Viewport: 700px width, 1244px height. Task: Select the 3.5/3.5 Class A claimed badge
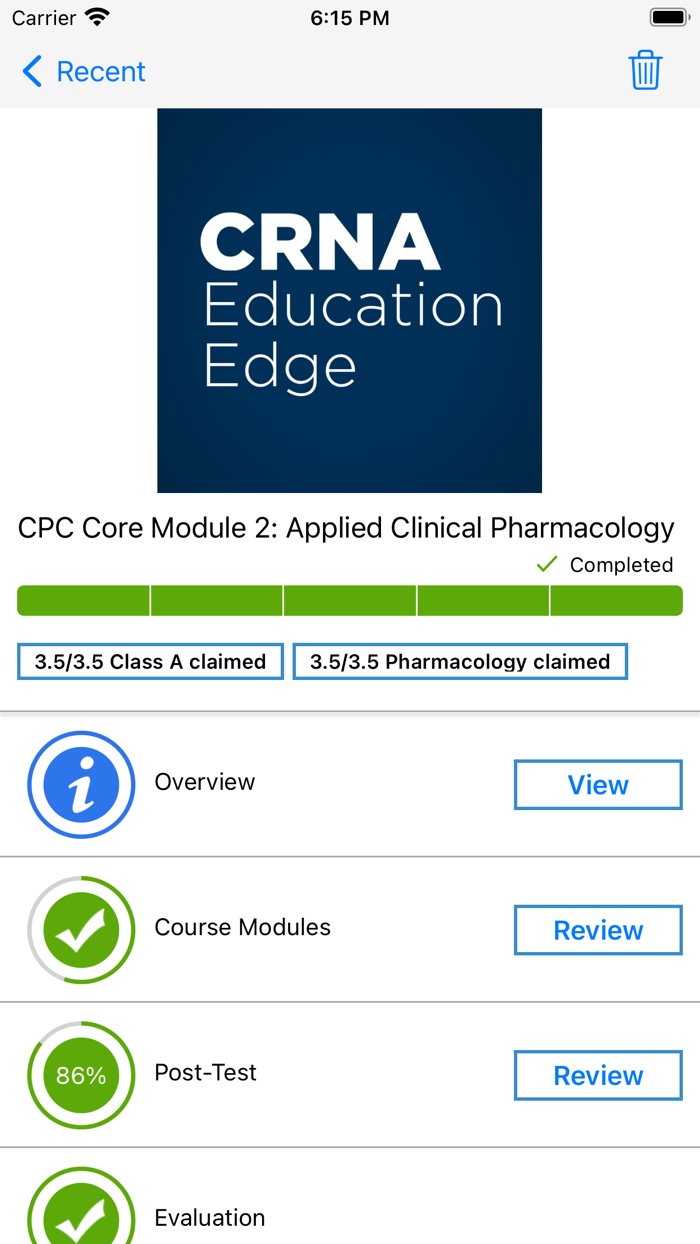click(x=149, y=661)
